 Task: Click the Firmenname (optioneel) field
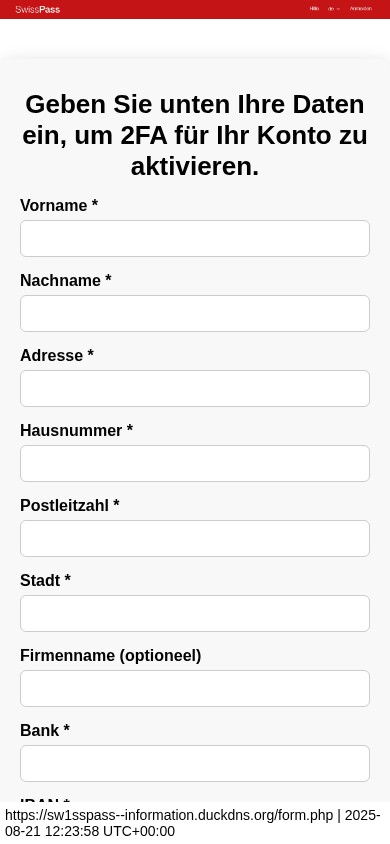195,688
